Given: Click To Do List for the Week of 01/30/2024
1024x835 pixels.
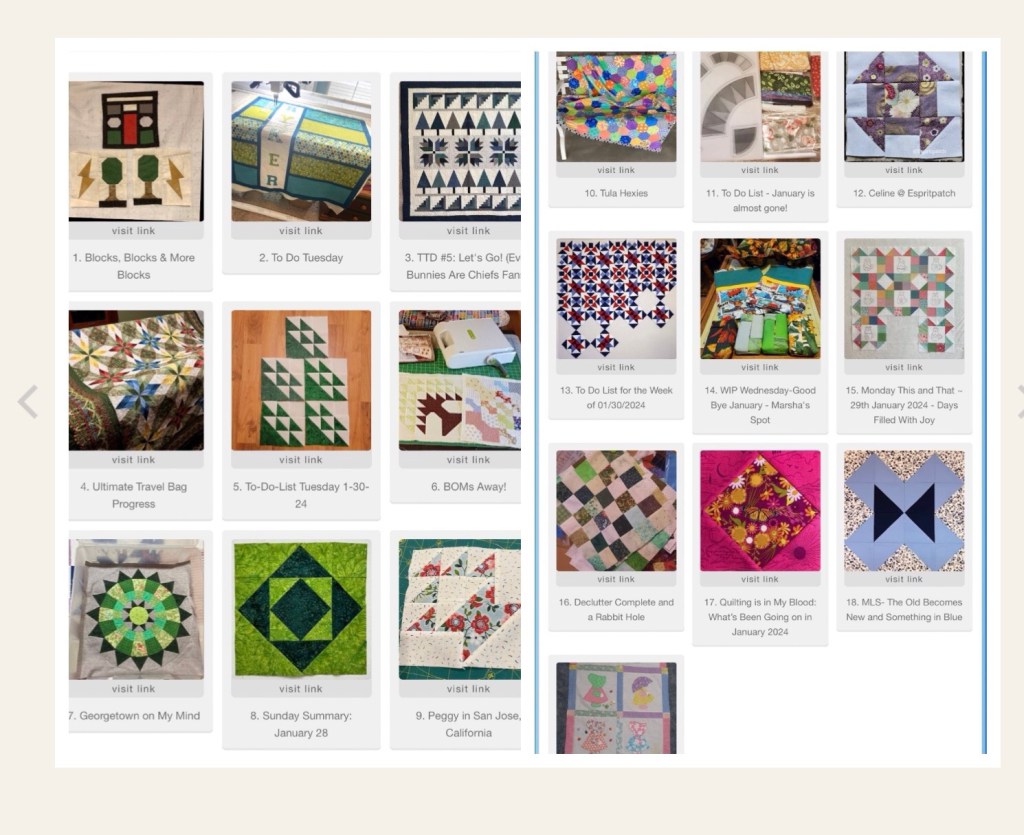Looking at the screenshot, I should coord(616,398).
